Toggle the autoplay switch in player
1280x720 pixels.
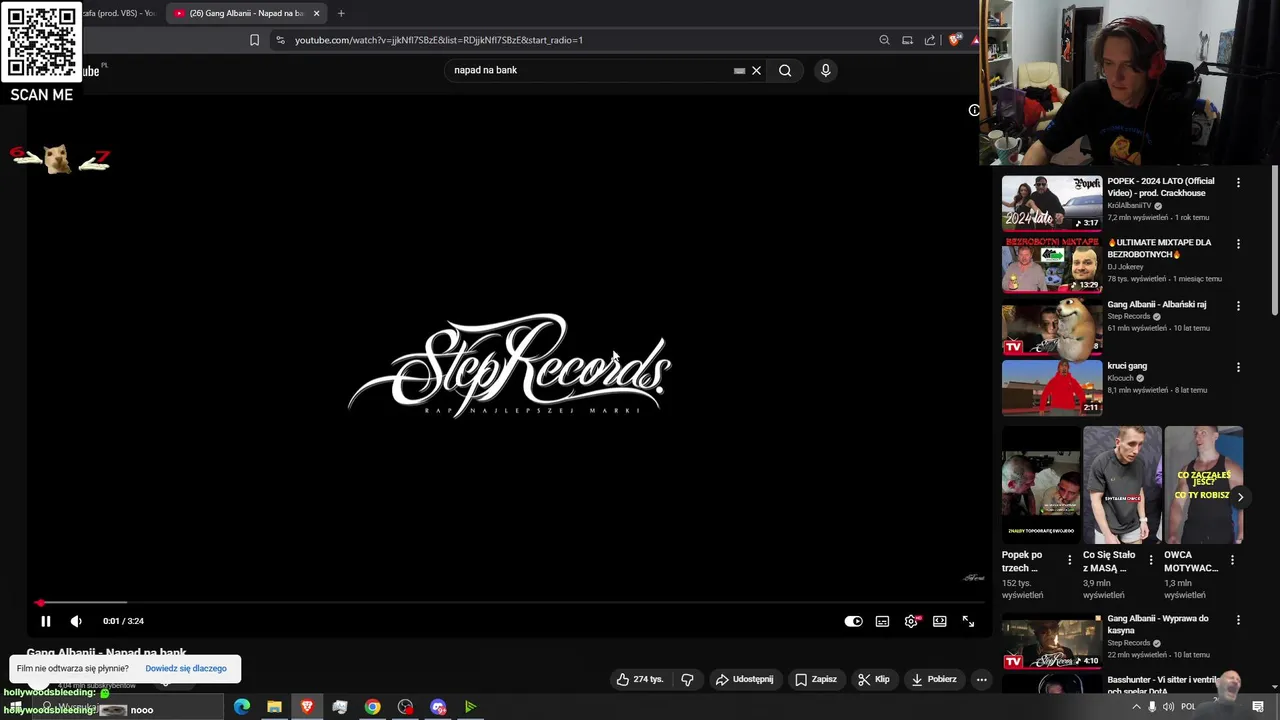click(x=853, y=621)
